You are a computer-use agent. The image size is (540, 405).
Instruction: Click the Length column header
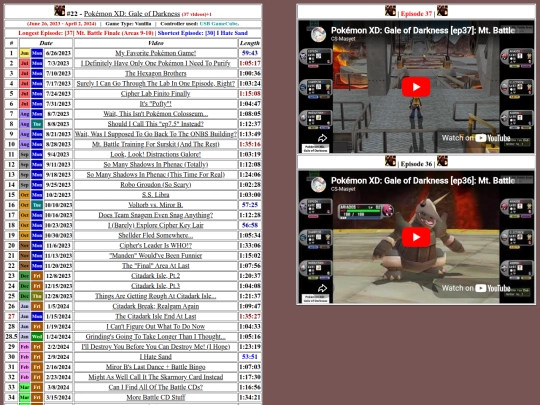(250, 43)
